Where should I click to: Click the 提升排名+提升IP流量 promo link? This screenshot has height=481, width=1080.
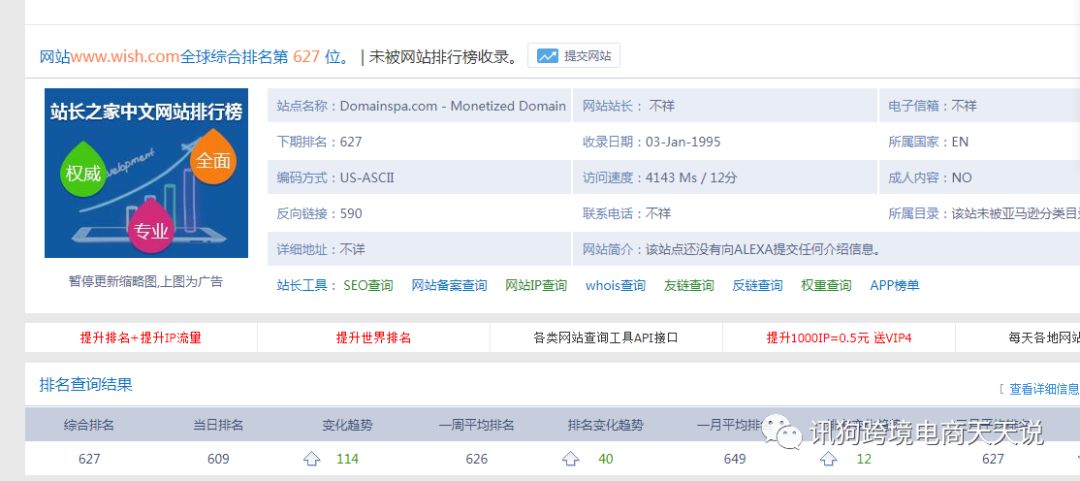(x=141, y=338)
